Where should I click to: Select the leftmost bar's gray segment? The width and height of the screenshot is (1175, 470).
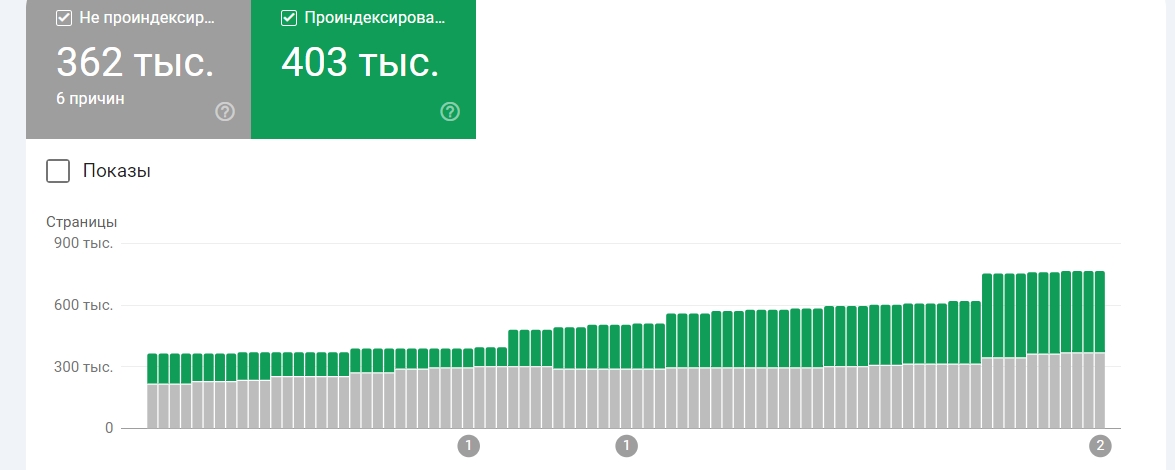click(152, 406)
